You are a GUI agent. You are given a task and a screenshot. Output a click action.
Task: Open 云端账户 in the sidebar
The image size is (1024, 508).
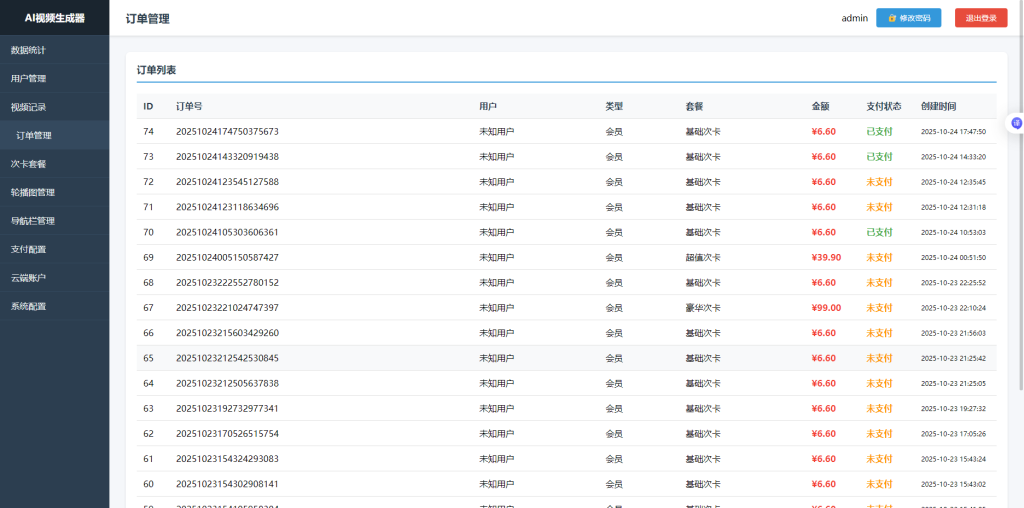28,278
